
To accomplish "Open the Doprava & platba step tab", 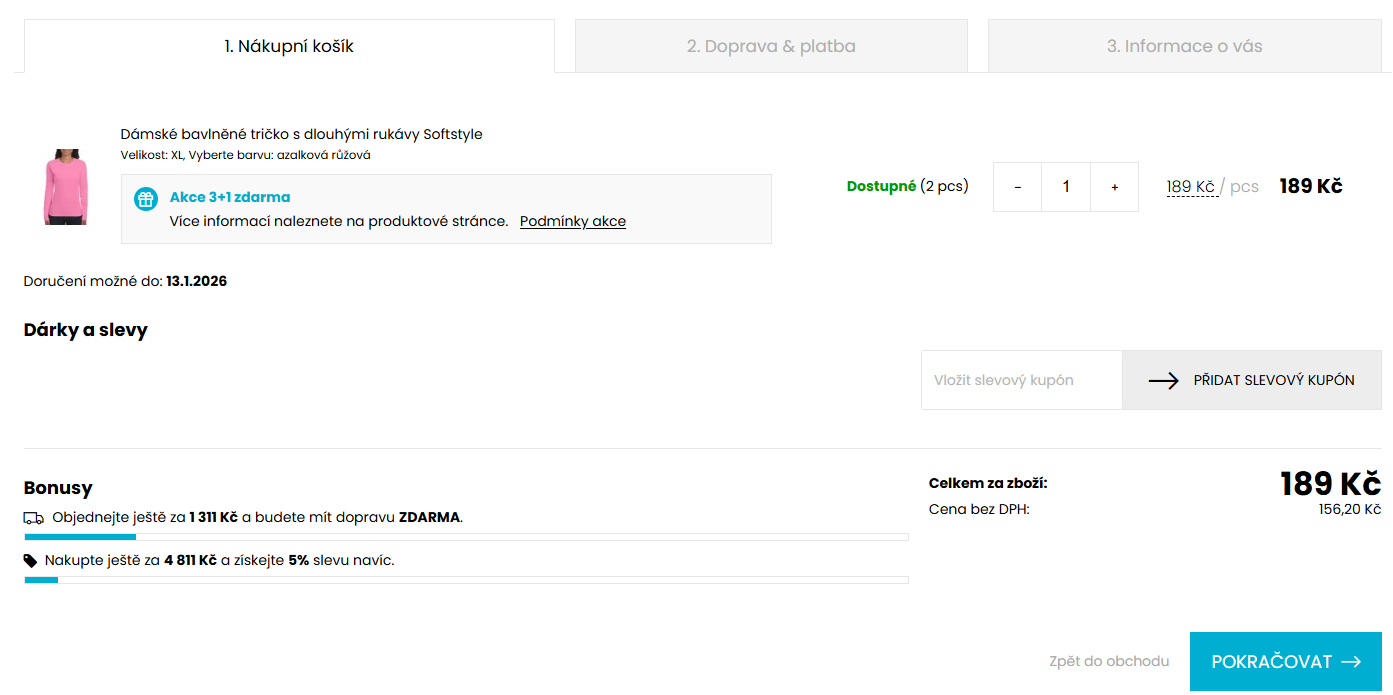I will click(770, 46).
